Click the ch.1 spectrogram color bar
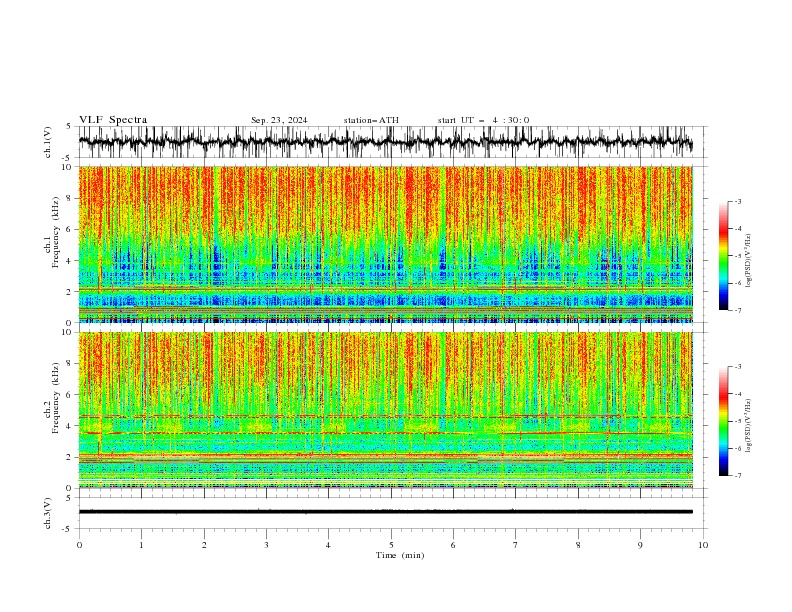Viewport: 792px width, 612px height. pyautogui.click(x=723, y=256)
